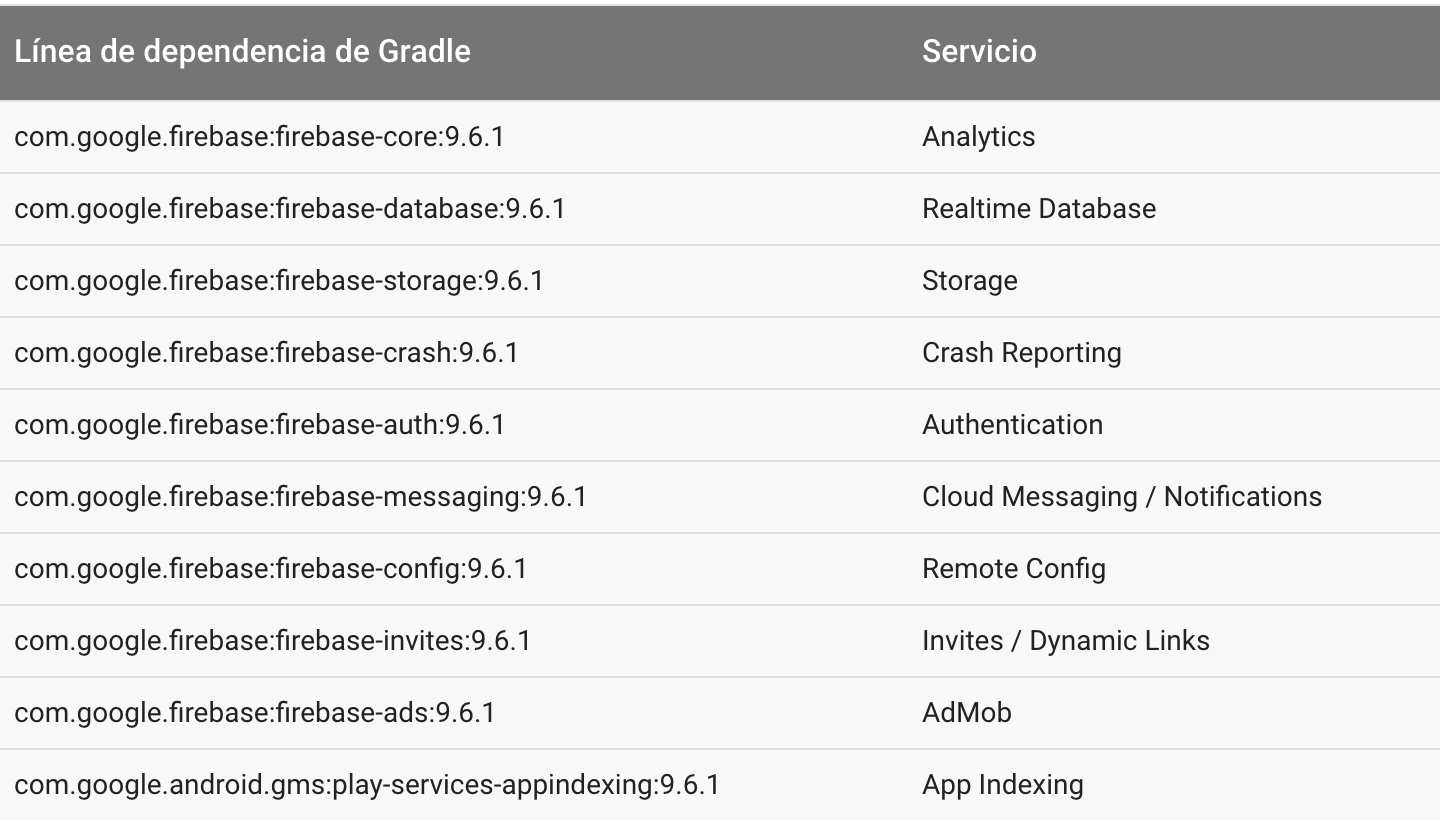Click the Servicio column header
This screenshot has width=1448, height=822.
click(x=978, y=52)
